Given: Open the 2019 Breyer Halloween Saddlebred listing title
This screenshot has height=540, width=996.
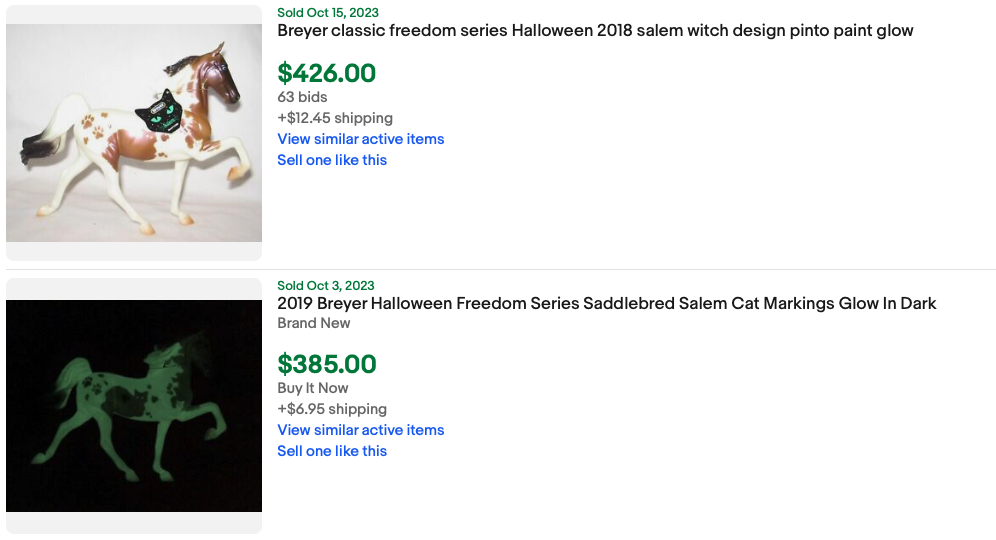Looking at the screenshot, I should coord(606,303).
